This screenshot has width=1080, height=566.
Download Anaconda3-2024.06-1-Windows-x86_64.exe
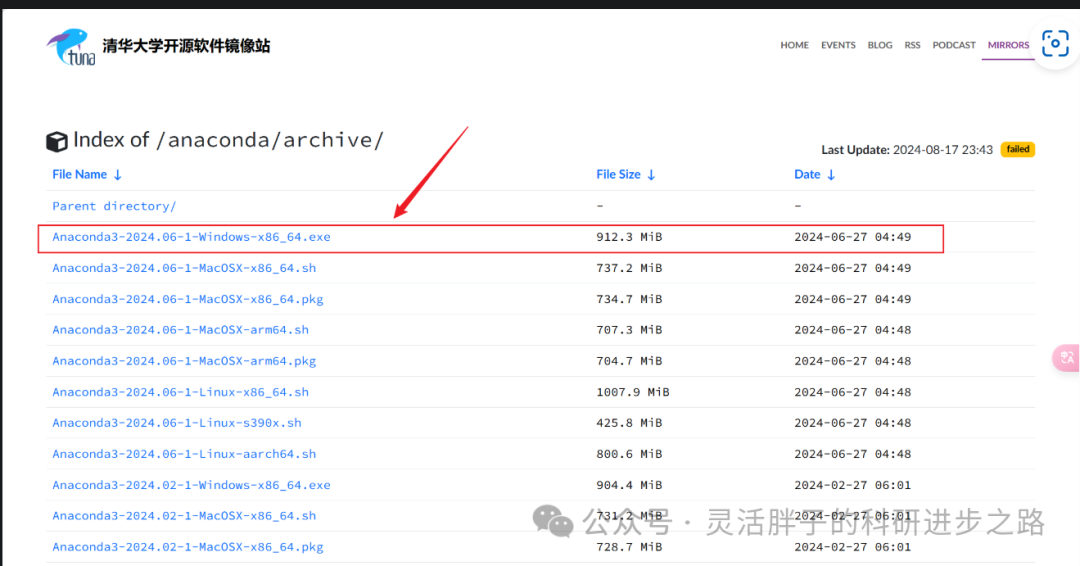191,237
